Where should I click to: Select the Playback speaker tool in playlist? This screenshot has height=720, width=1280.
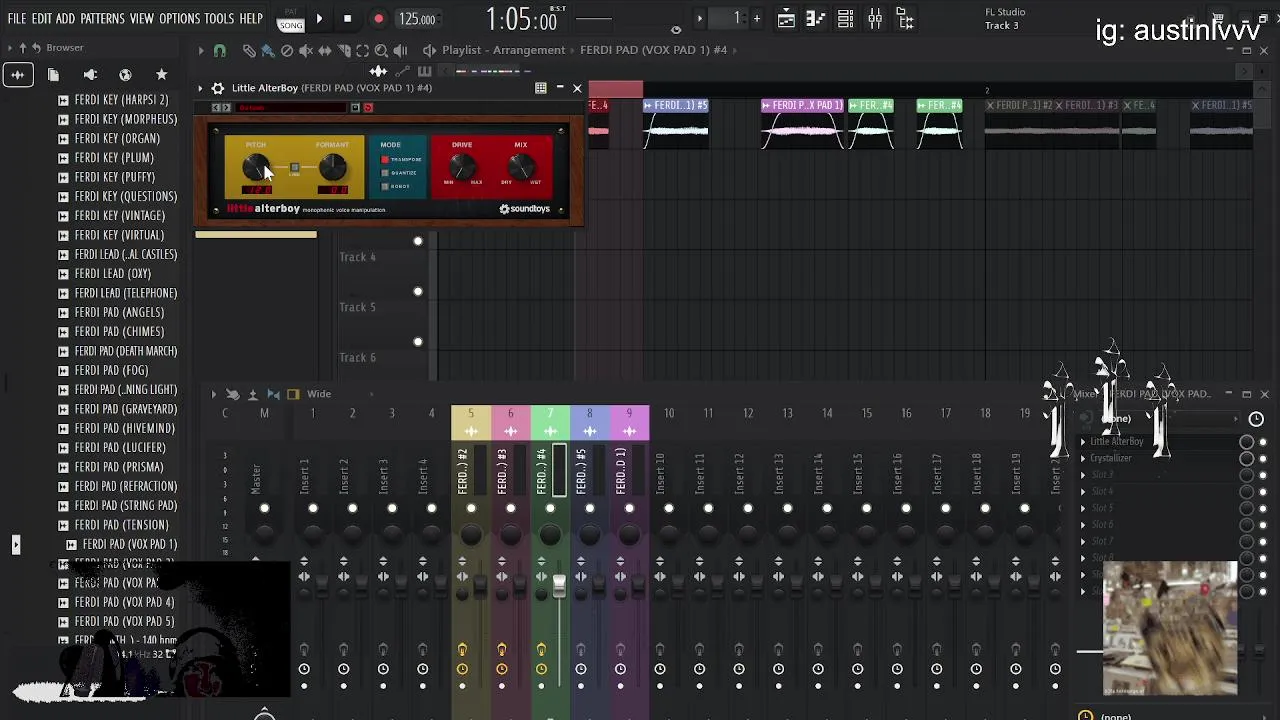pos(400,50)
